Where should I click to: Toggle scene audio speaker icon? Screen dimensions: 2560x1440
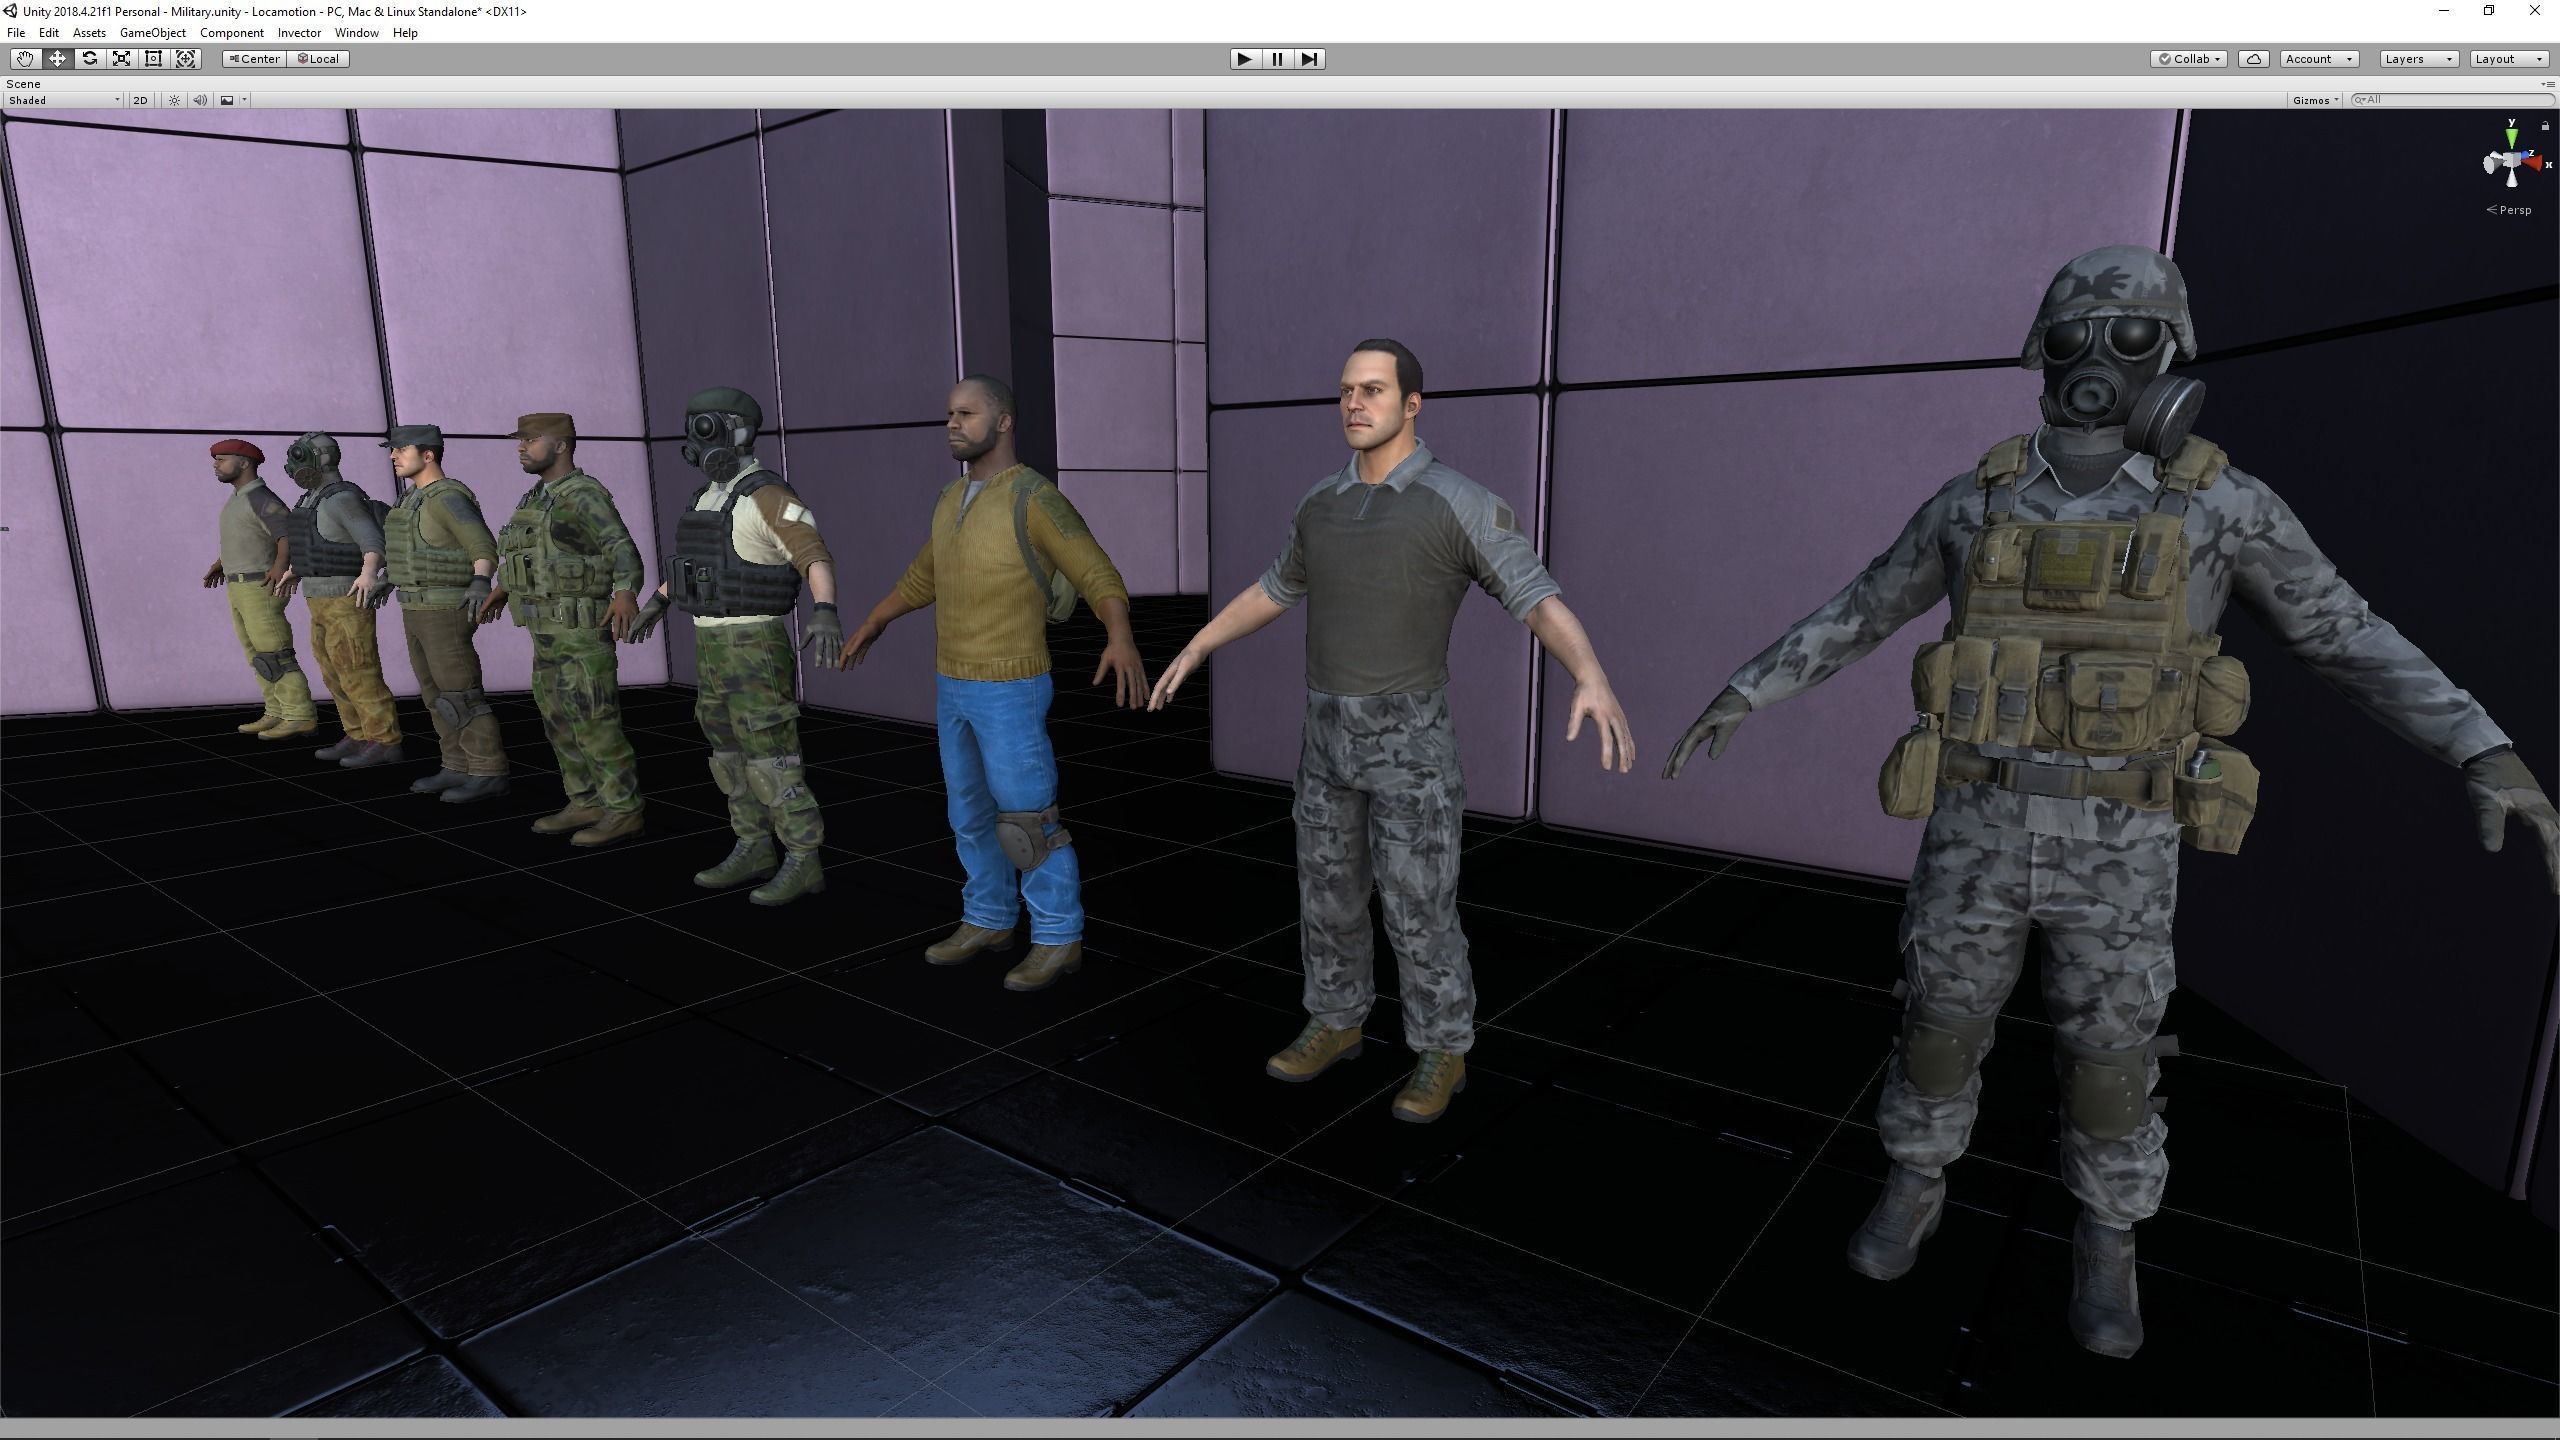pyautogui.click(x=200, y=100)
